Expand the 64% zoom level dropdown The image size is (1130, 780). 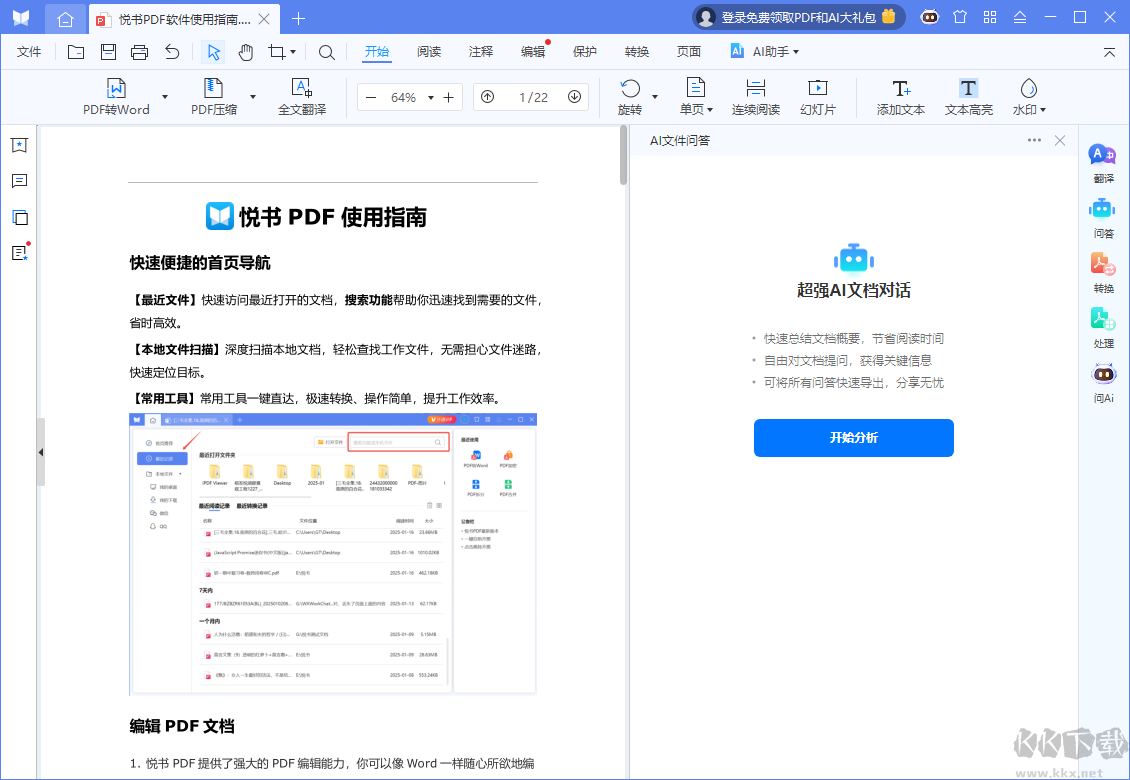[x=431, y=98]
